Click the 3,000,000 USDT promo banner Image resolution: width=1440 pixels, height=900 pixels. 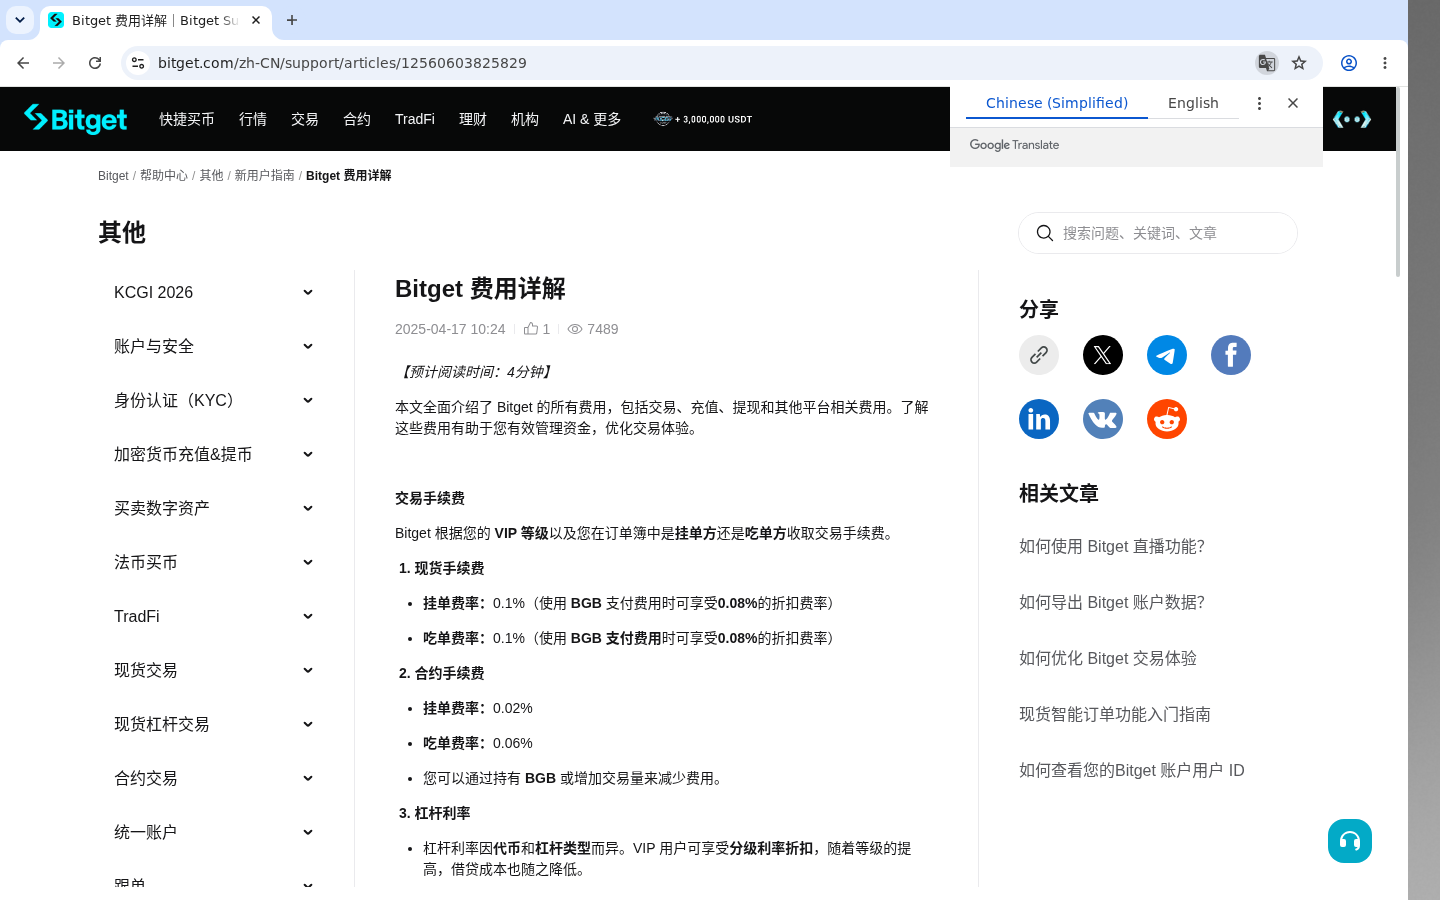tap(703, 119)
